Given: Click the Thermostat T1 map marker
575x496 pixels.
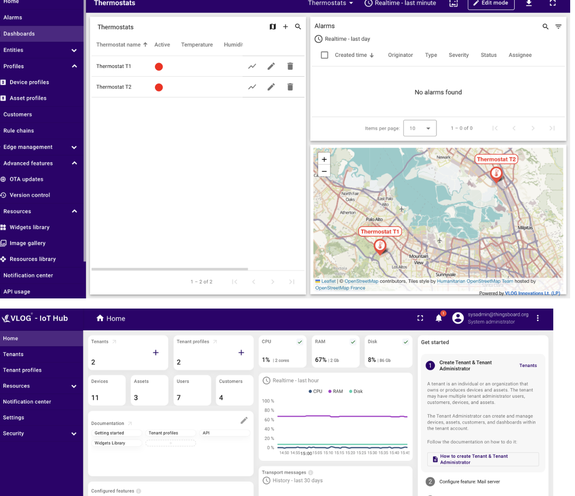Looking at the screenshot, I should [380, 247].
